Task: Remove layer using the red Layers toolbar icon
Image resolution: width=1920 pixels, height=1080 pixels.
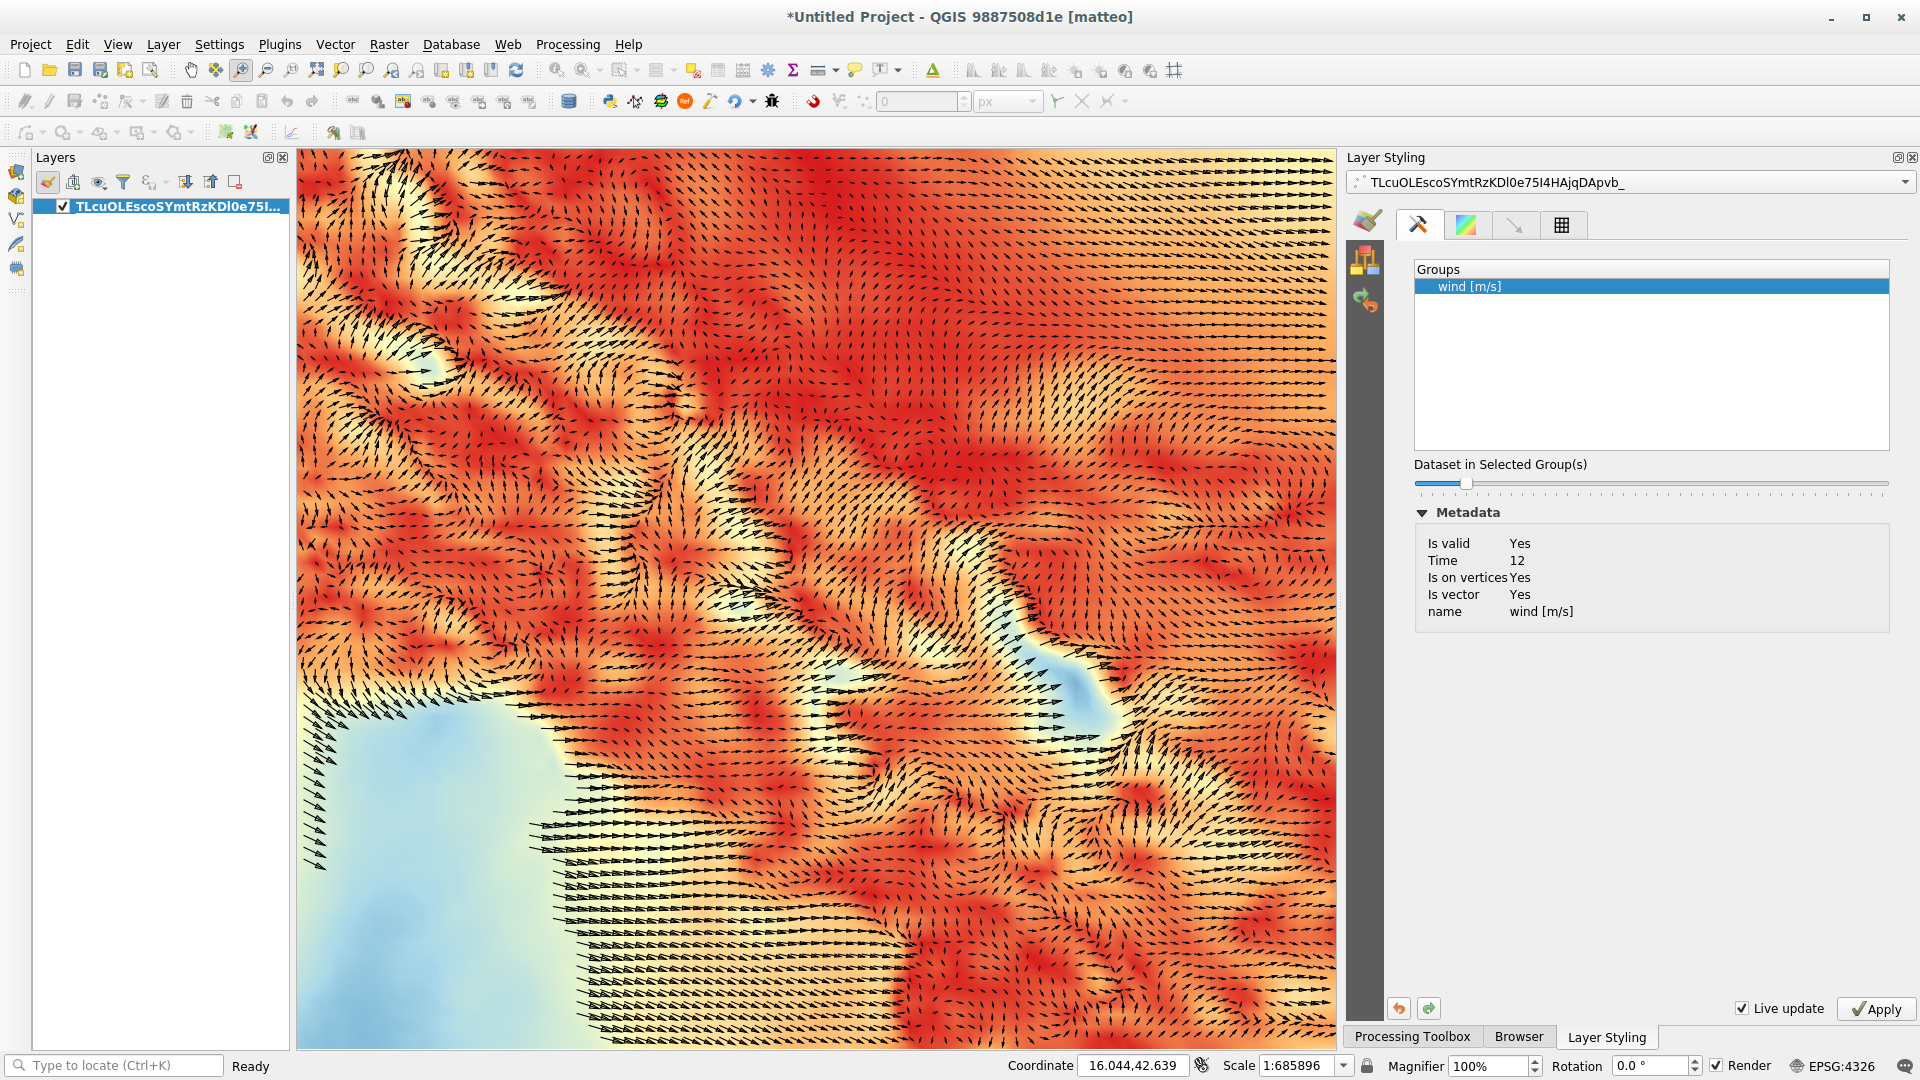Action: click(235, 182)
